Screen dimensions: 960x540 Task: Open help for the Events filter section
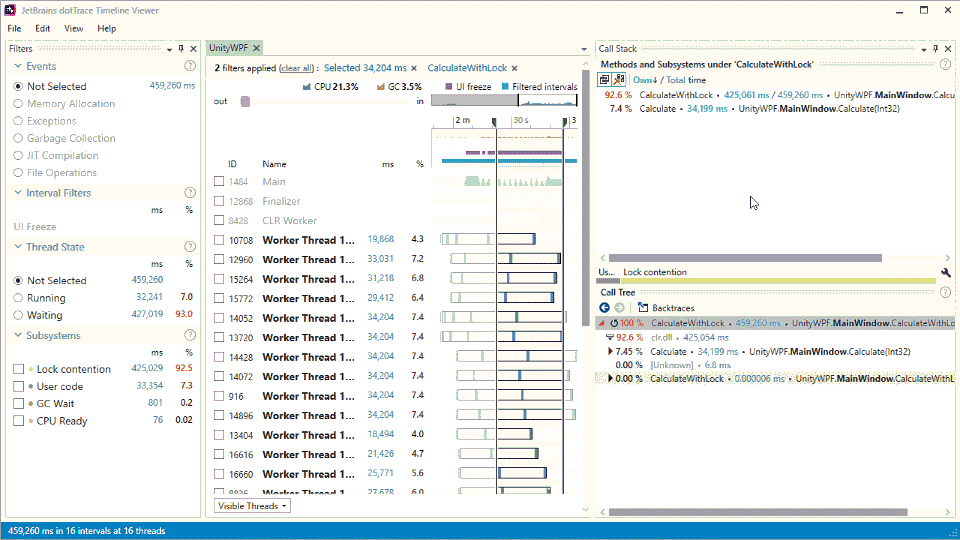tap(190, 66)
